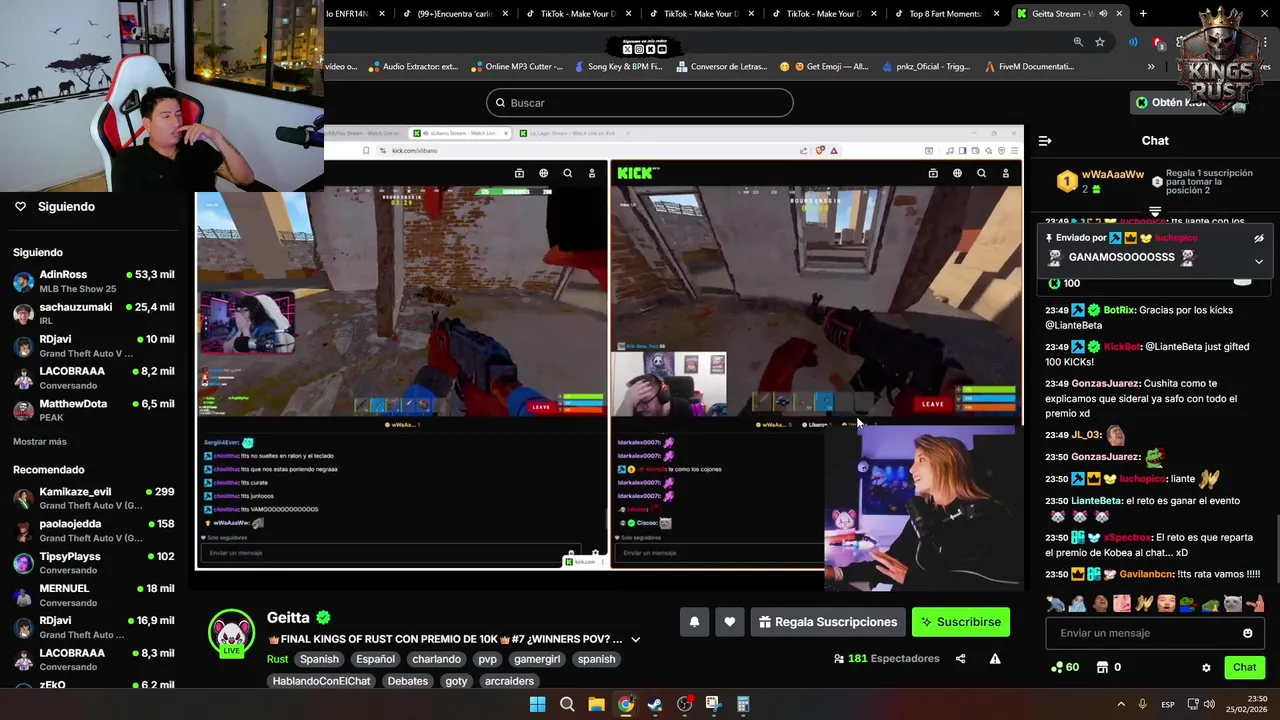Expand the full stream title
The width and height of the screenshot is (1280, 720).
click(x=635, y=640)
